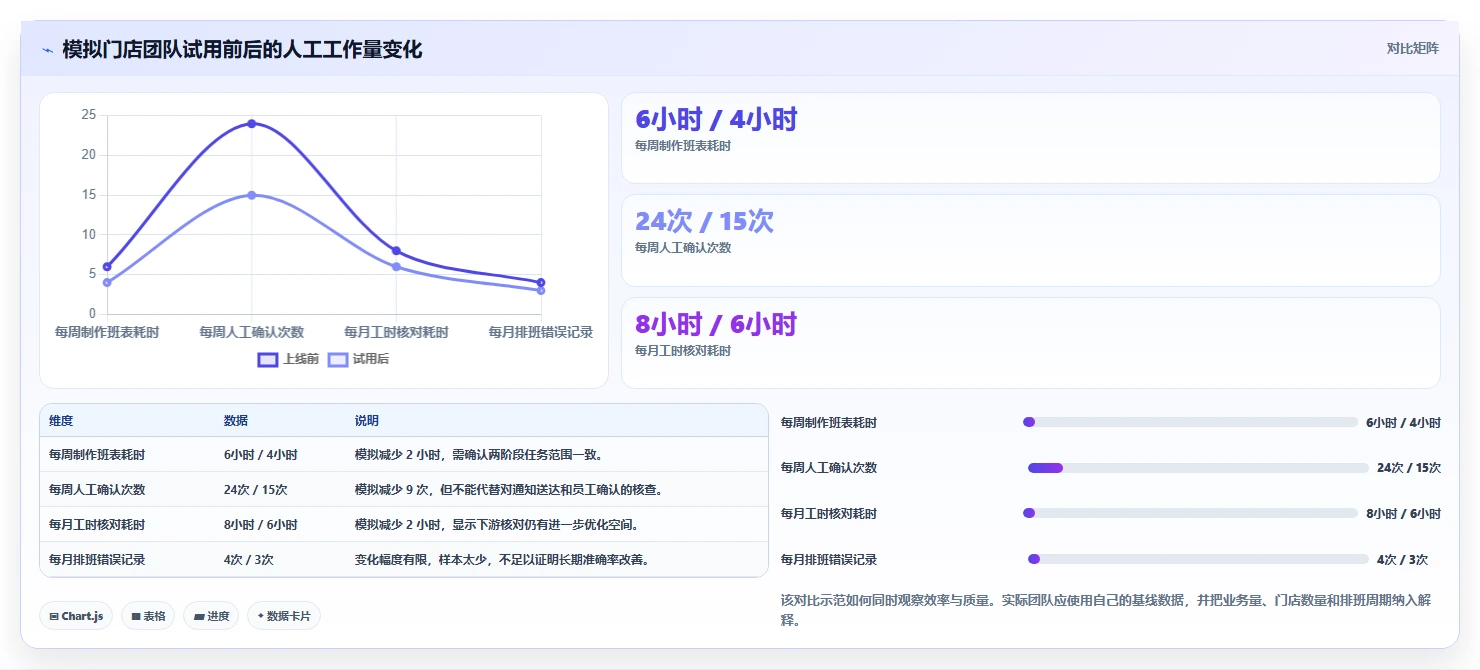1480x670 pixels.
Task: Click progress bar for 每周人工确认次数
Action: click(1198, 468)
